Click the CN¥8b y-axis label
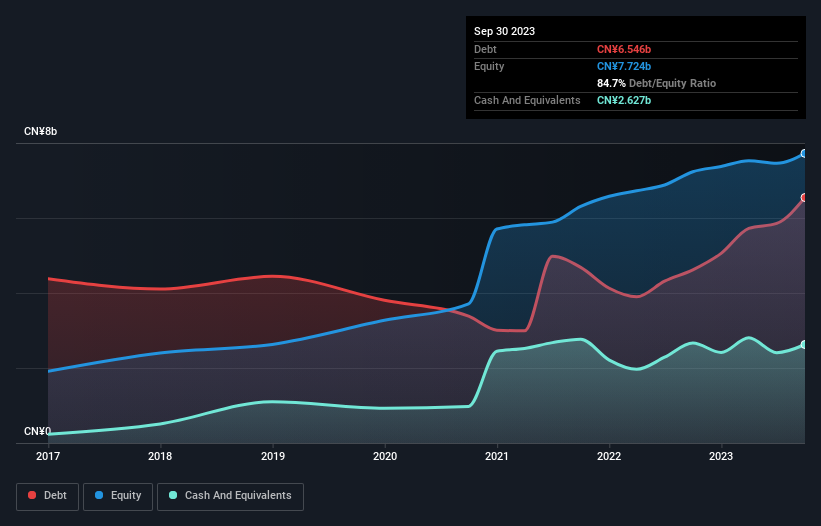 point(41,131)
